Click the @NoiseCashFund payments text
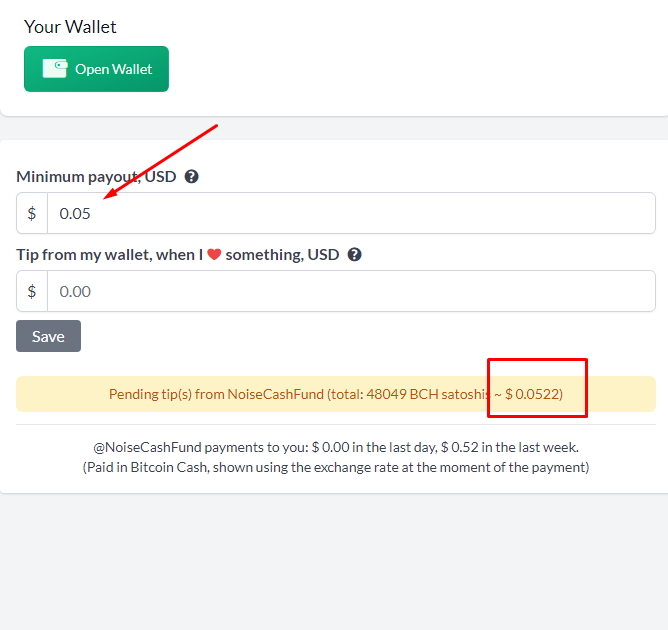668x630 pixels. click(x=336, y=447)
